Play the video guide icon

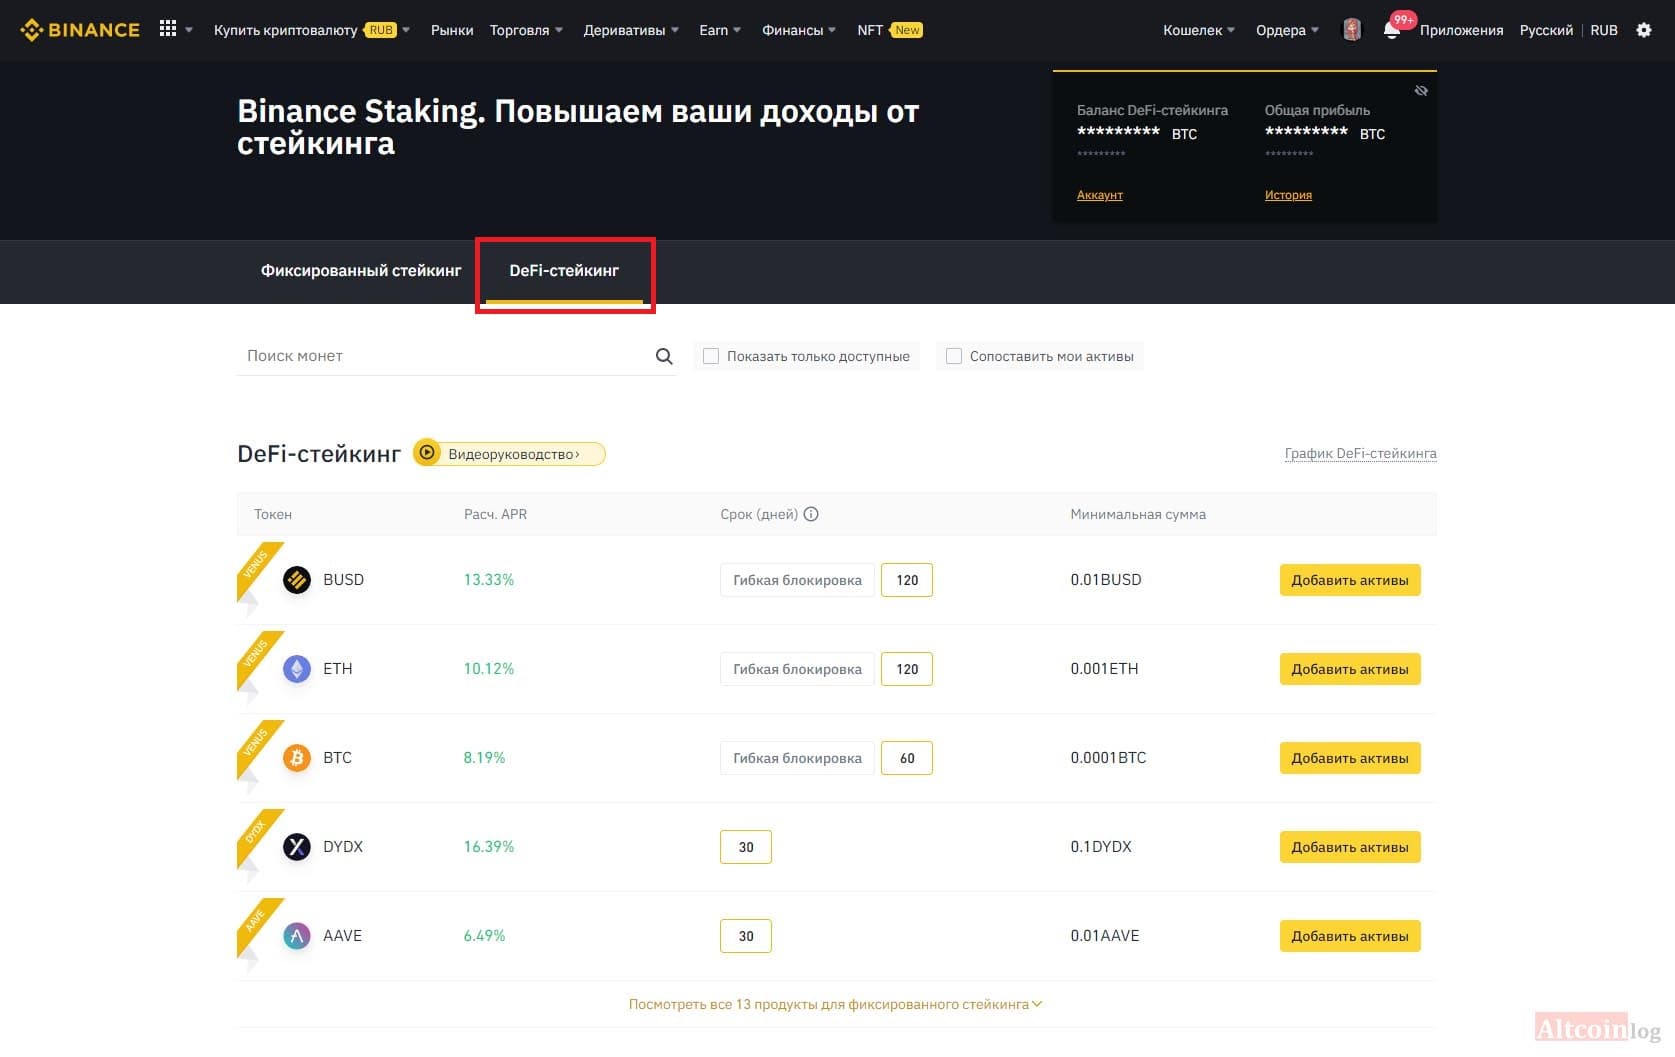[427, 453]
